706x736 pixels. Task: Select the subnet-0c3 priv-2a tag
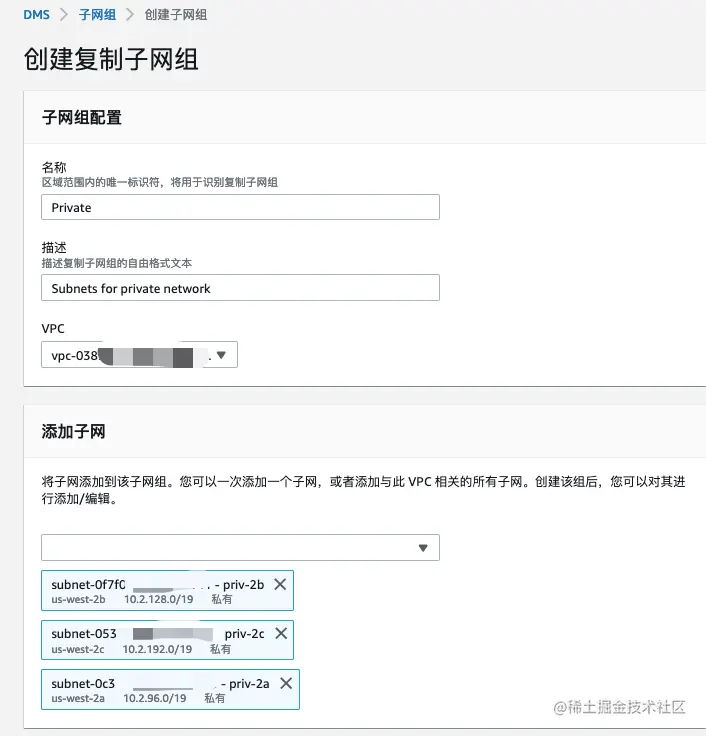point(170,690)
